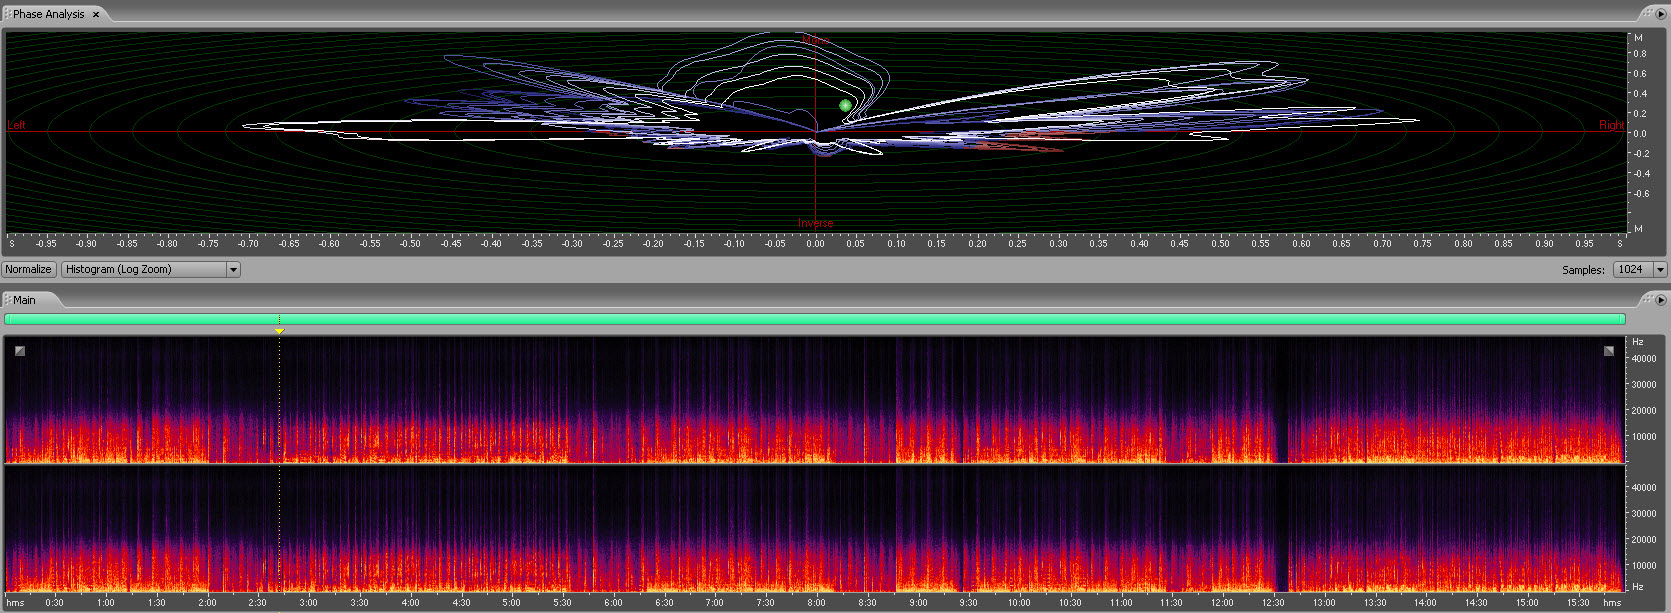Click the 8:00 mark on the timeline ruler

point(816,602)
